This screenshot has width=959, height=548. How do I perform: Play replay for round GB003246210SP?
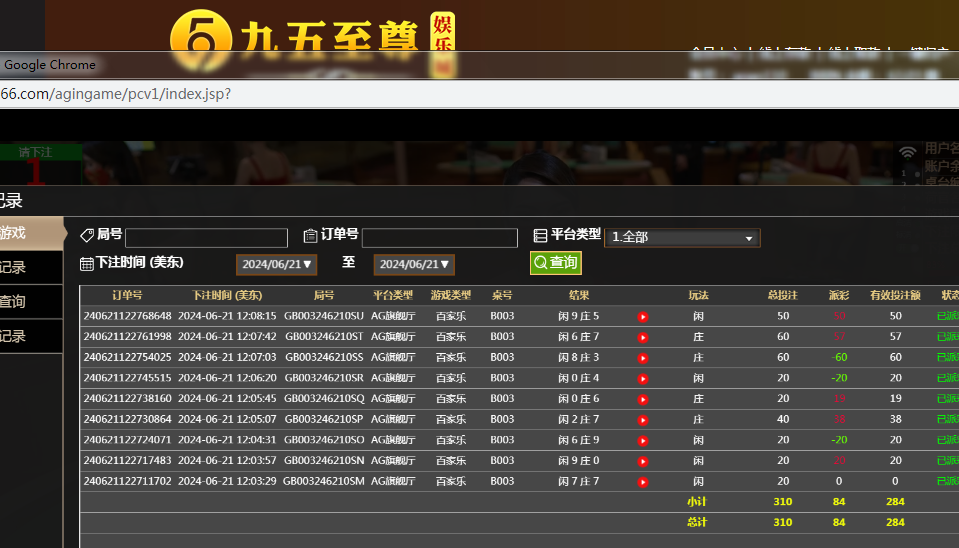pos(643,420)
